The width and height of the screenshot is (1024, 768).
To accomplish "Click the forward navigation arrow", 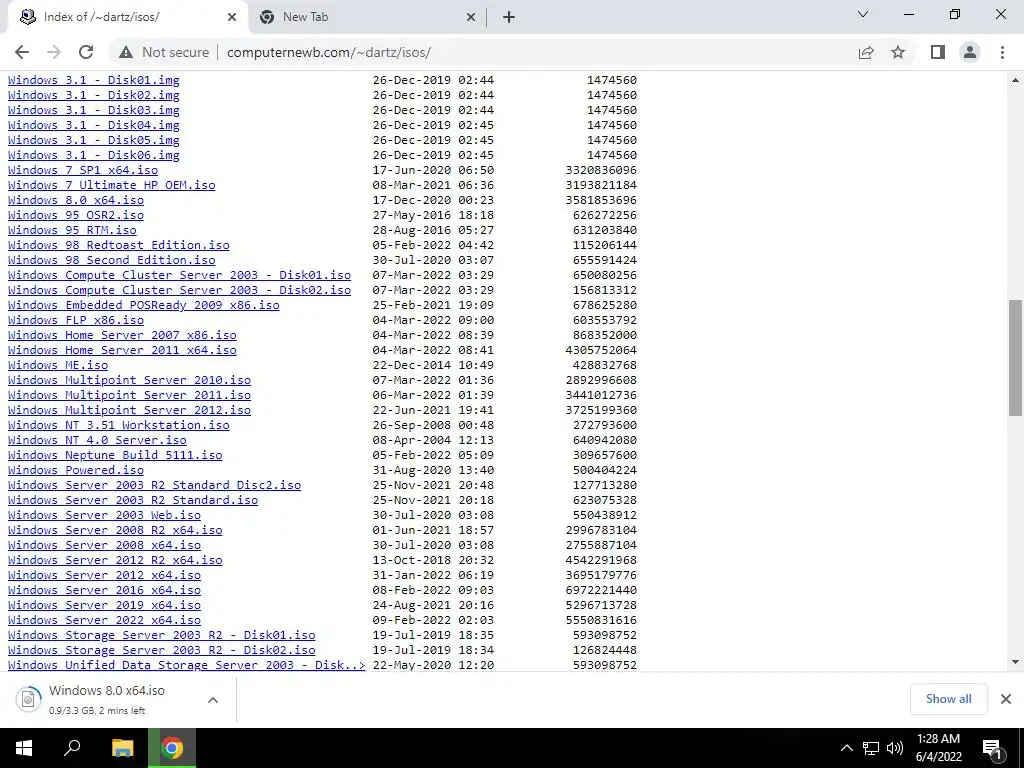I will click(54, 52).
